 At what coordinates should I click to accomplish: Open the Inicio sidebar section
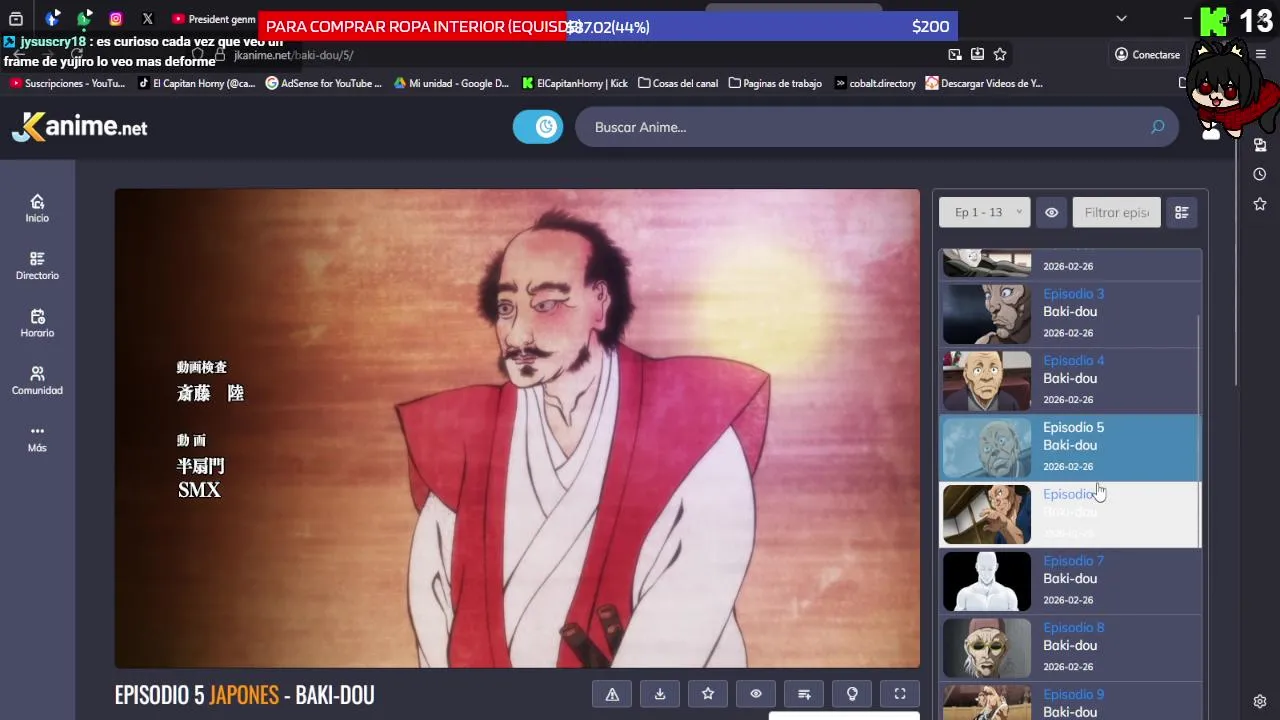coord(37,208)
